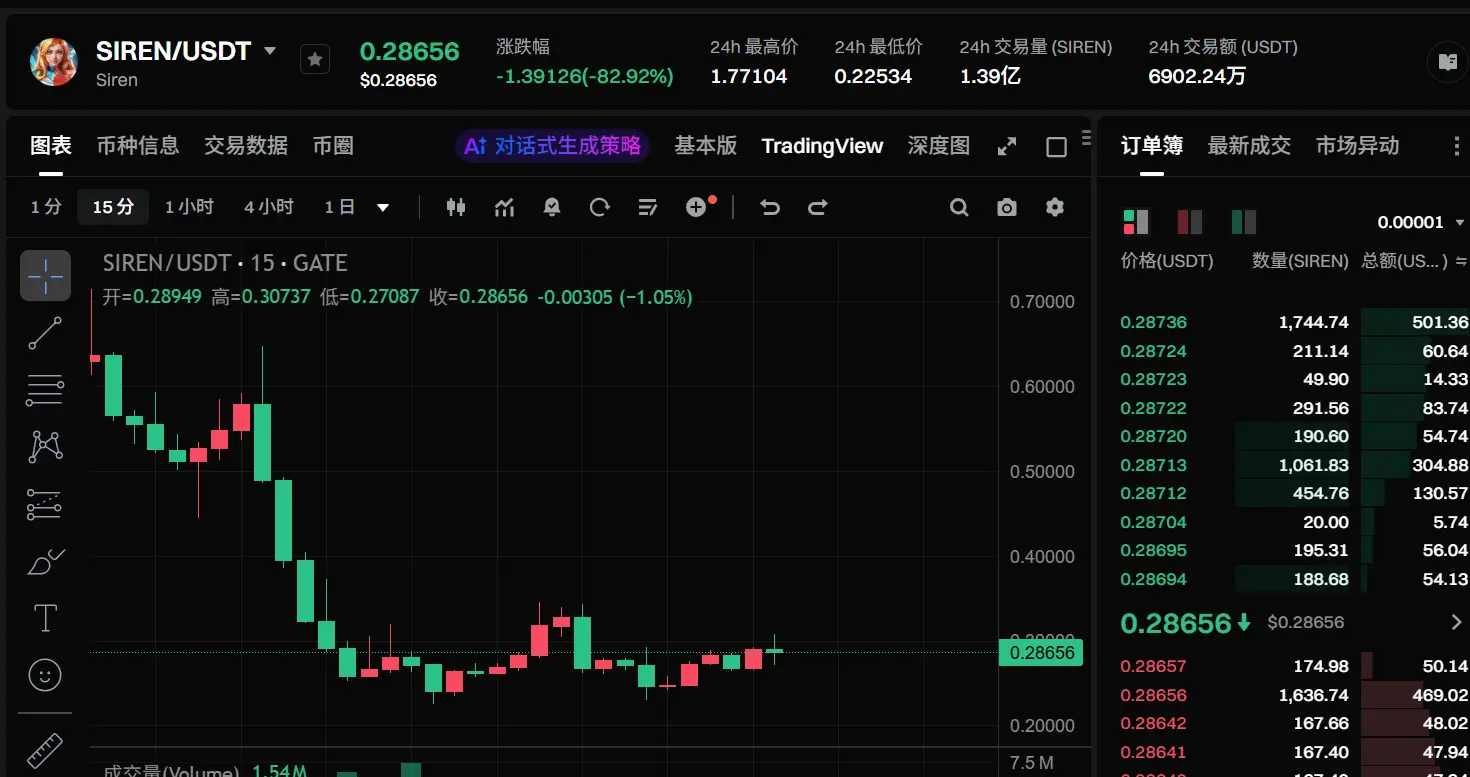The height and width of the screenshot is (777, 1470).
Task: Click the 0.28656 last price in order book
Action: pyautogui.click(x=1176, y=623)
